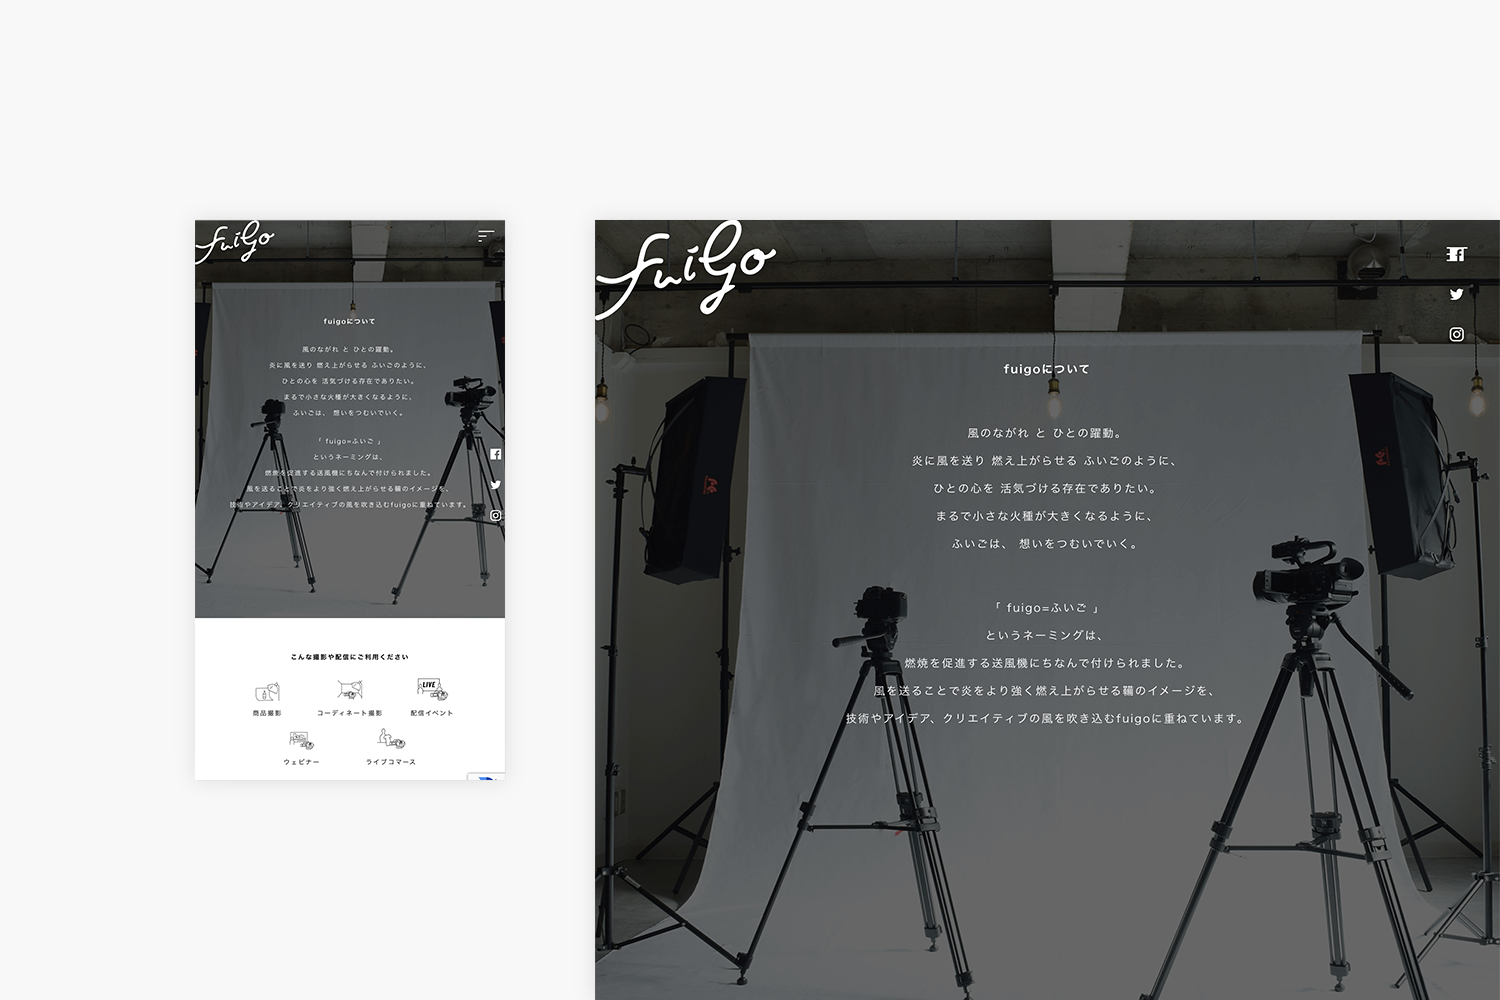The image size is (1500, 1000).
Task: Click Twitter icon in mobile preview
Action: (x=495, y=485)
